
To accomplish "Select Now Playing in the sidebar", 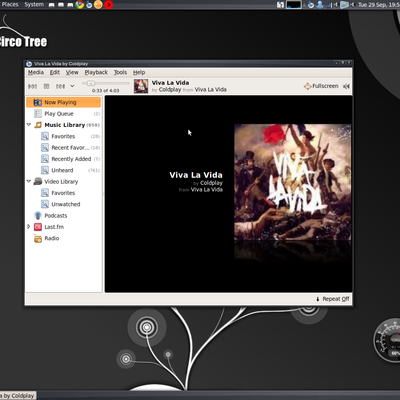I will [63, 102].
